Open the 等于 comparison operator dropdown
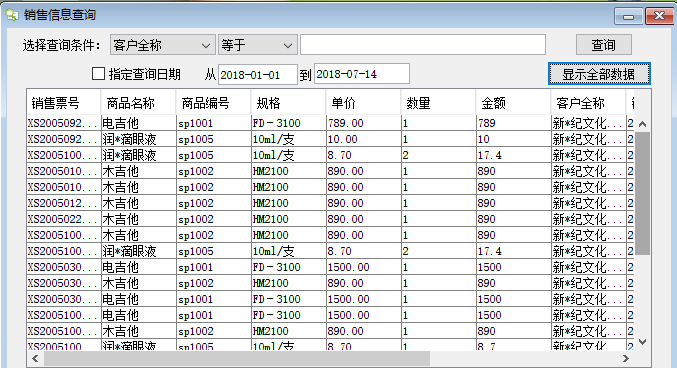Image resolution: width=677 pixels, height=368 pixels. tap(257, 45)
